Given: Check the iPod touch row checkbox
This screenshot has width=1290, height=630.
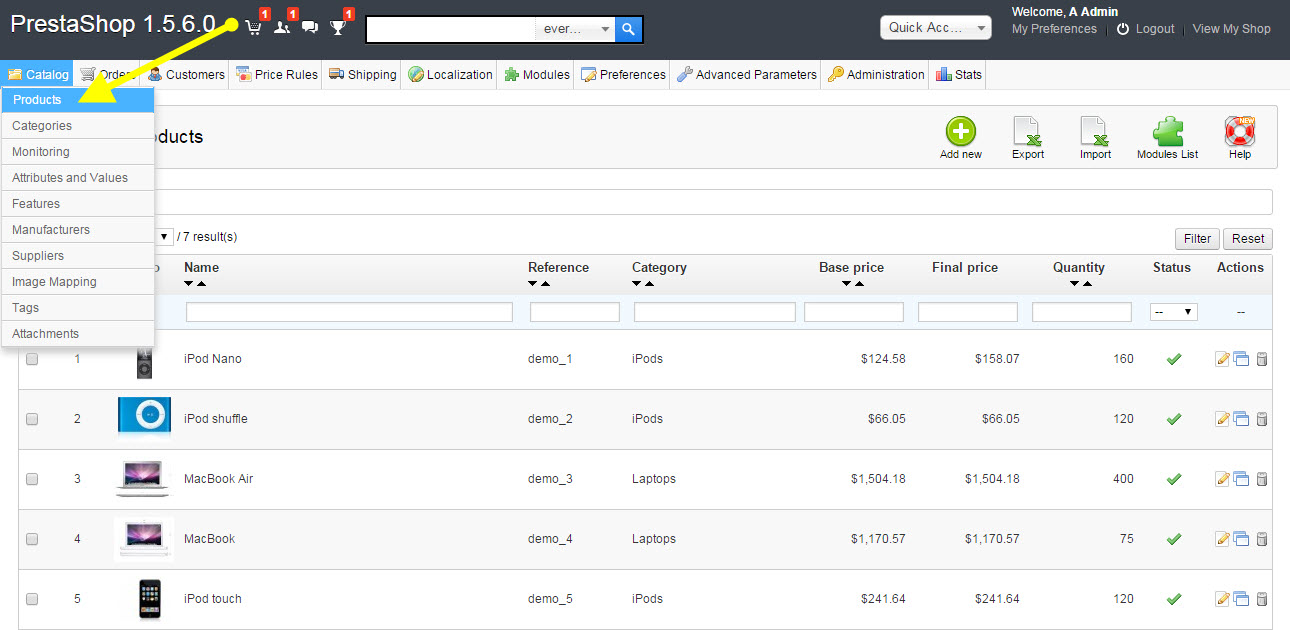Looking at the screenshot, I should [x=32, y=599].
